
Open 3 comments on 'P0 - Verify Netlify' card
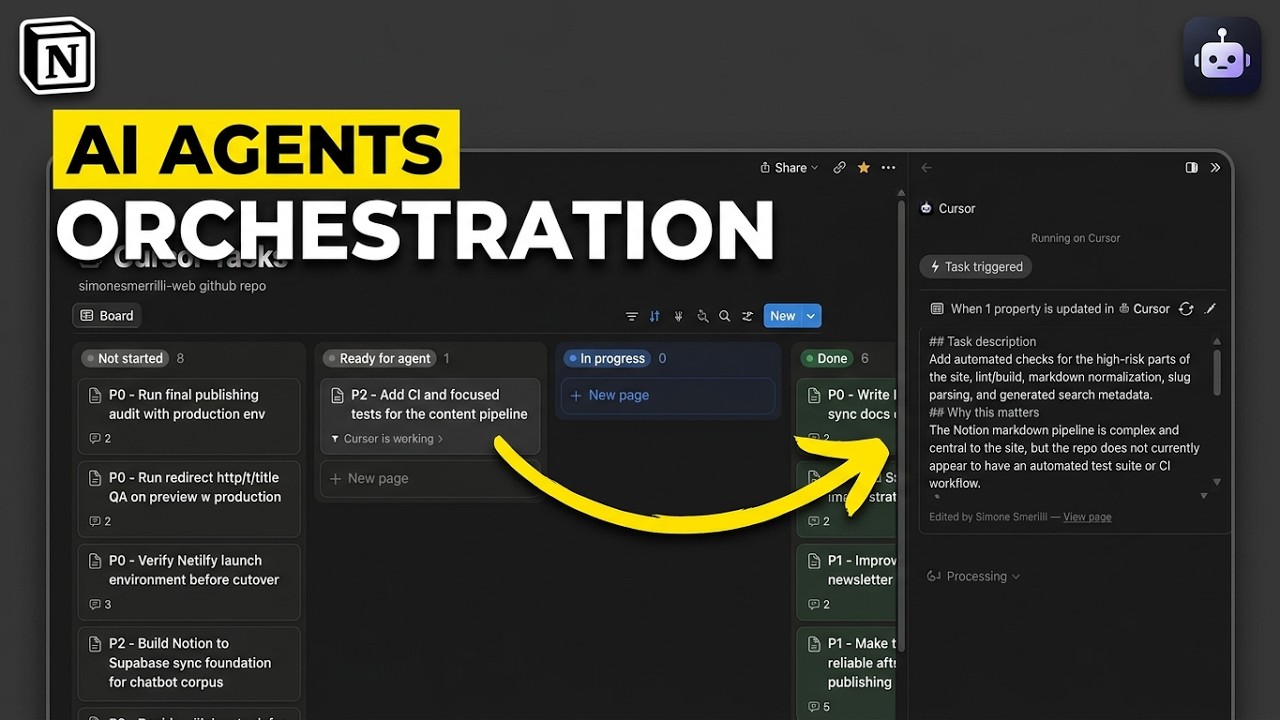coord(100,604)
